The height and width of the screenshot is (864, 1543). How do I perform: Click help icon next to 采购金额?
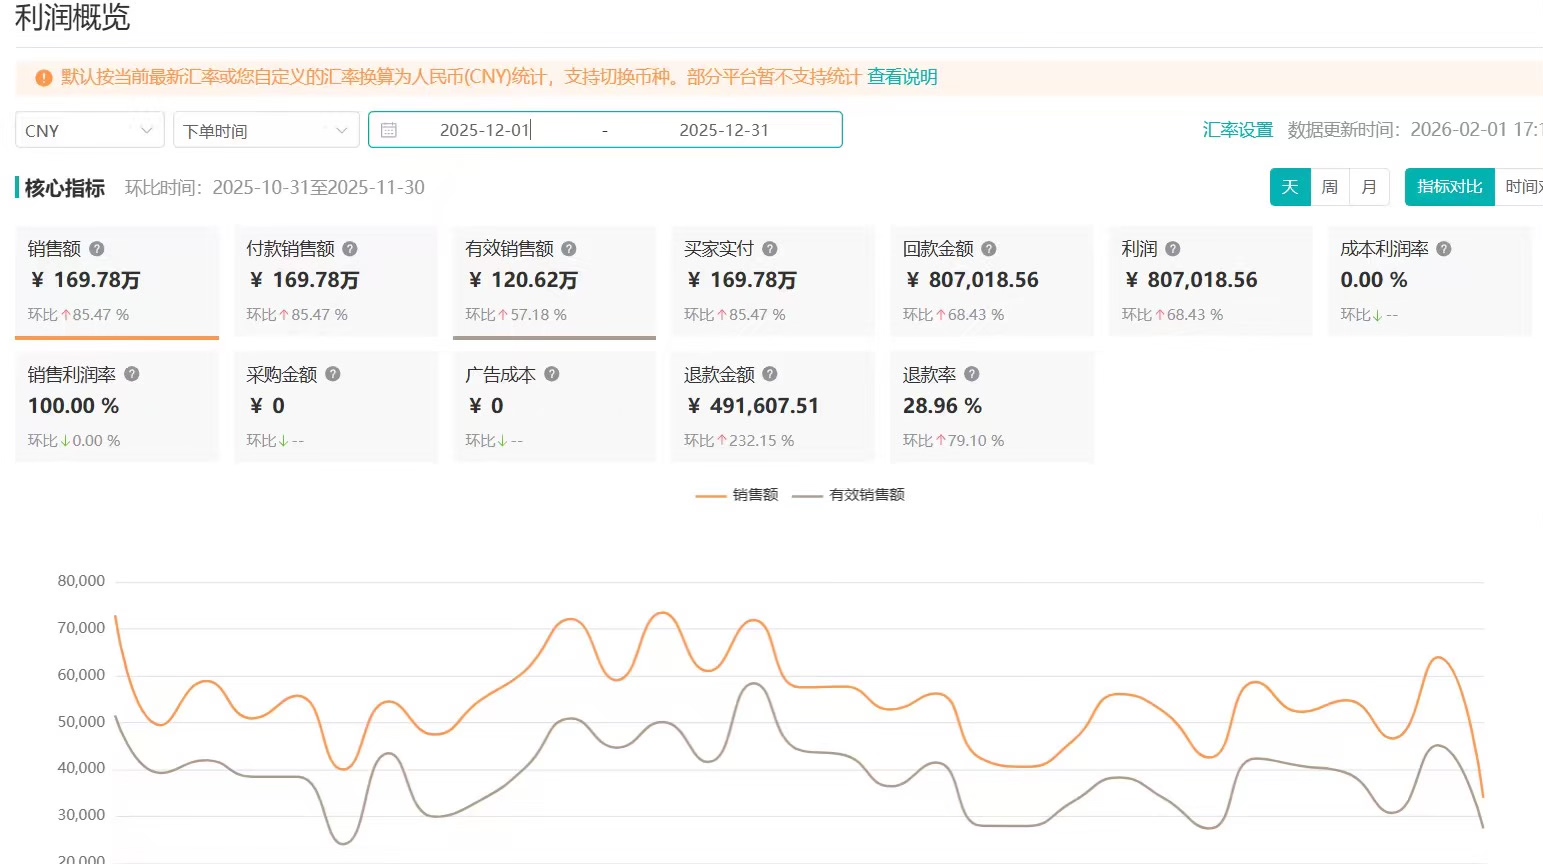click(x=333, y=374)
